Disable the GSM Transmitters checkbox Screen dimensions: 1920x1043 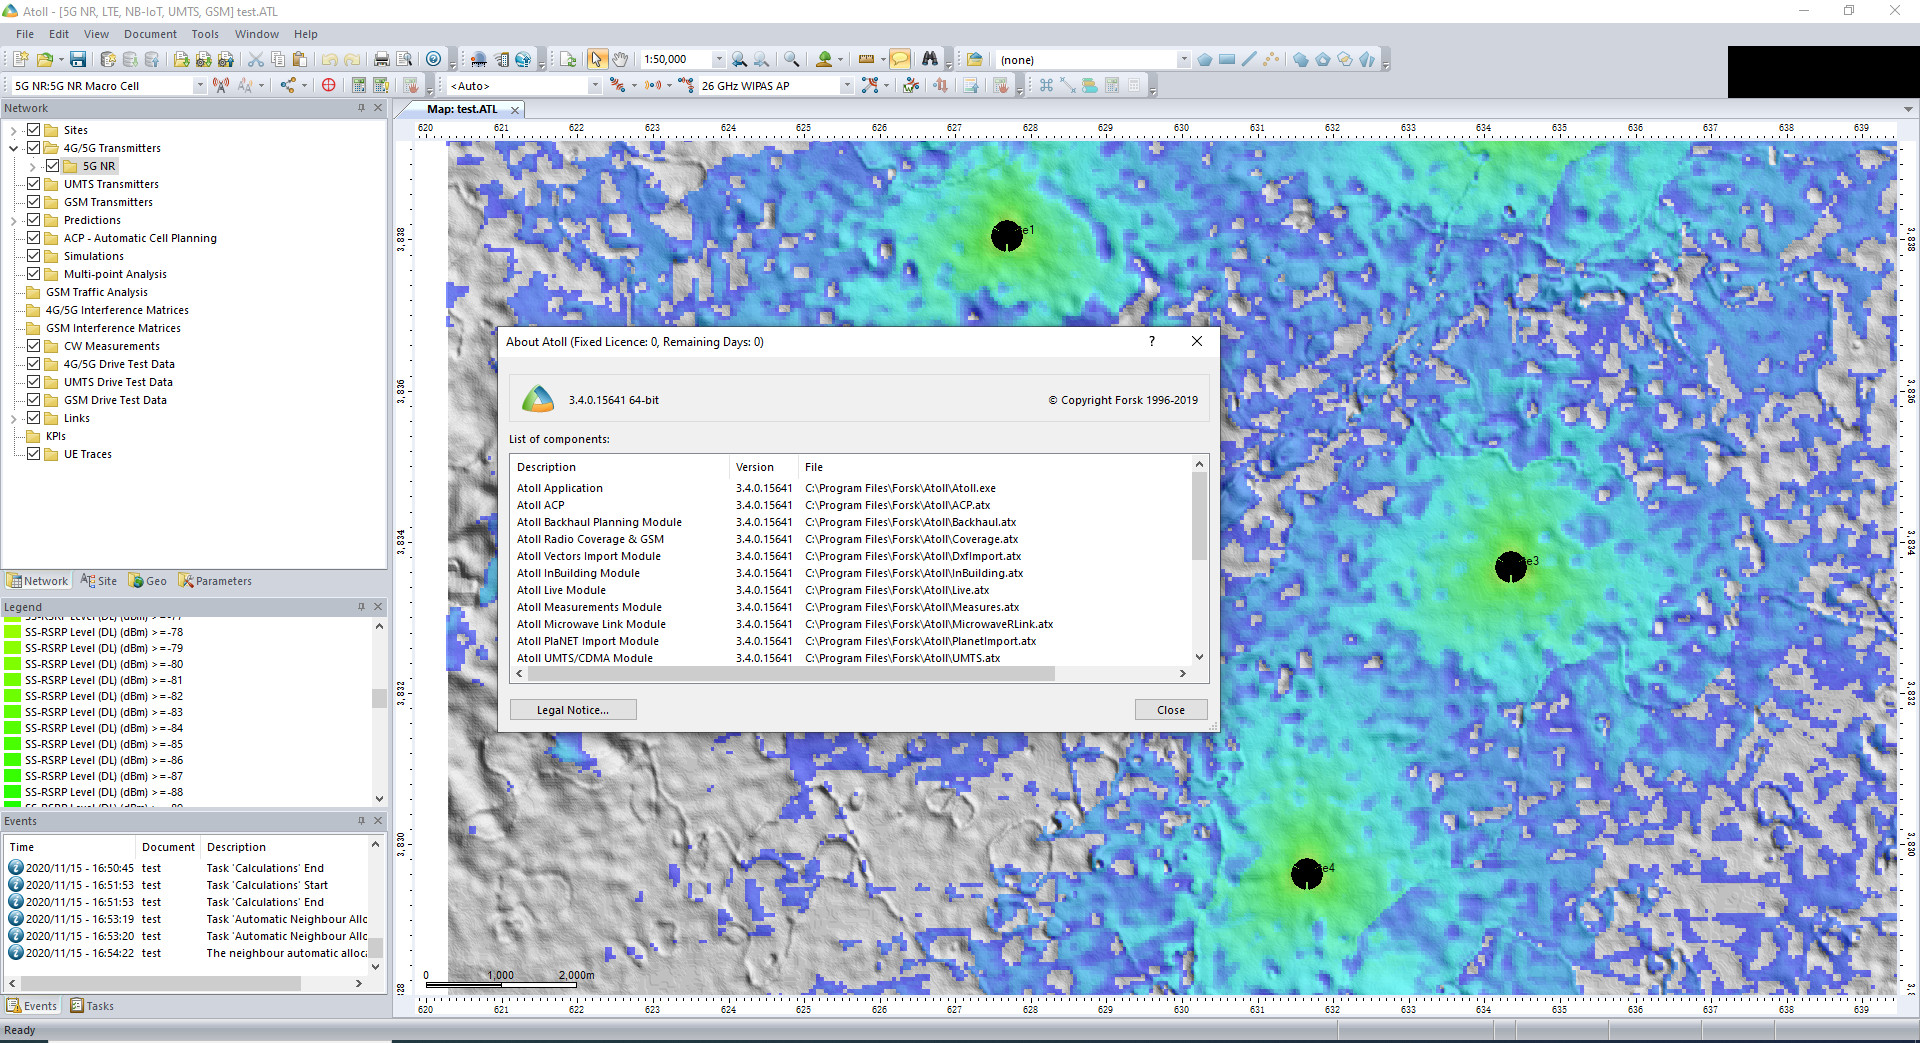click(x=33, y=202)
